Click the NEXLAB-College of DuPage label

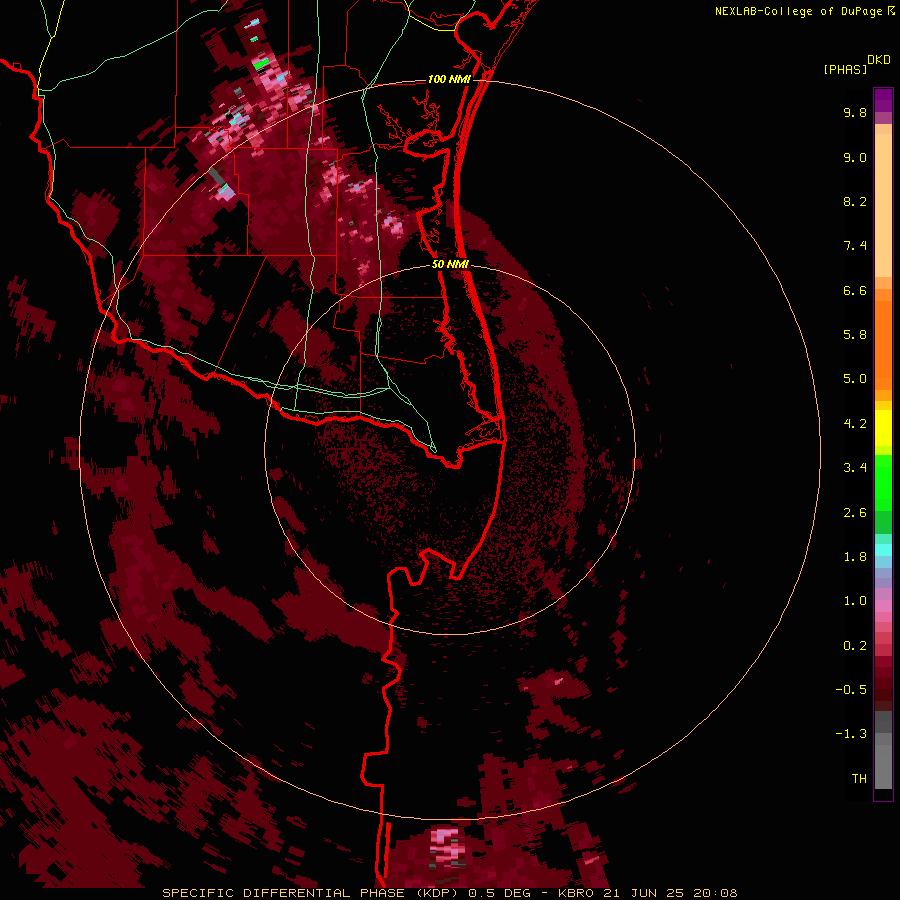click(x=798, y=11)
